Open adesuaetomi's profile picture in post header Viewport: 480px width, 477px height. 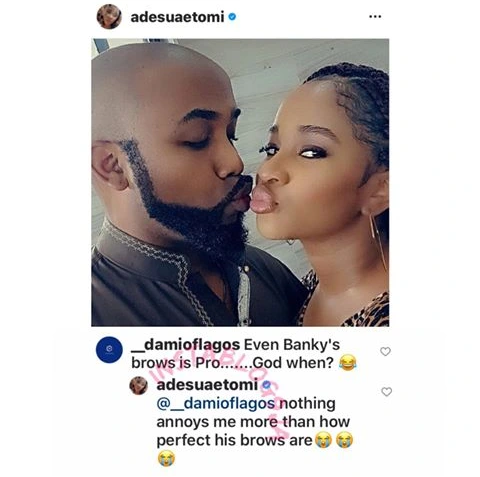tap(109, 17)
